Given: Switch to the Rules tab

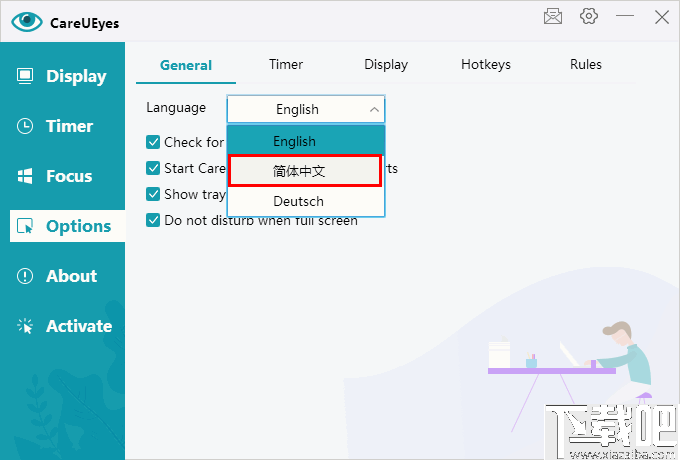Looking at the screenshot, I should (x=586, y=65).
